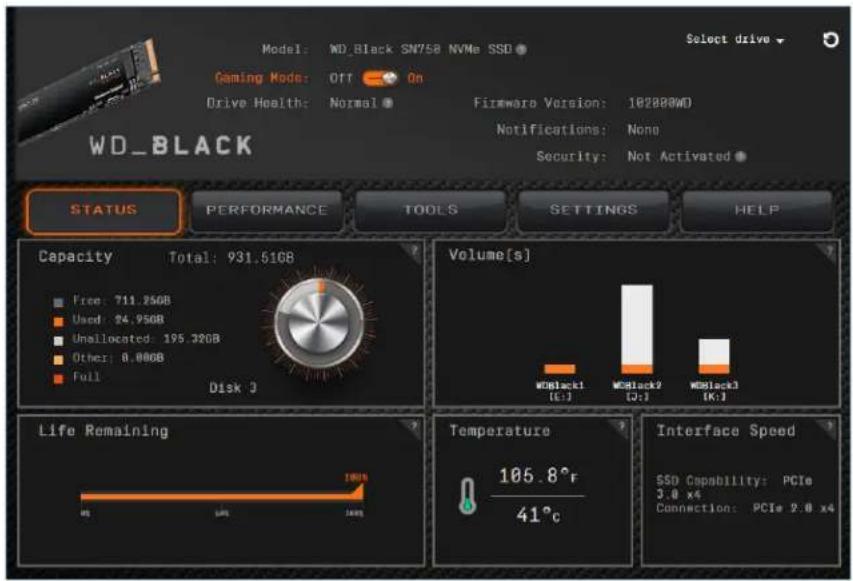Screen dimensions: 853x581
Task: Click the Other legend color swatch
Action: [x=58, y=360]
